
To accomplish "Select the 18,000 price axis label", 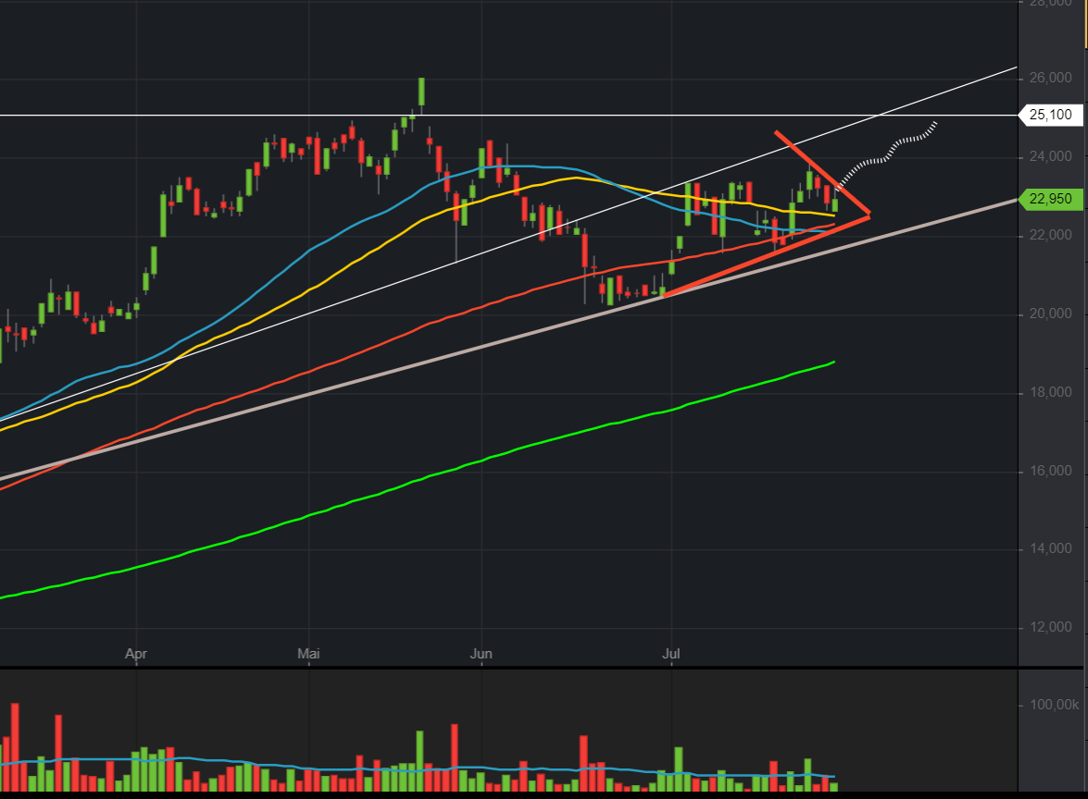I will point(1050,392).
